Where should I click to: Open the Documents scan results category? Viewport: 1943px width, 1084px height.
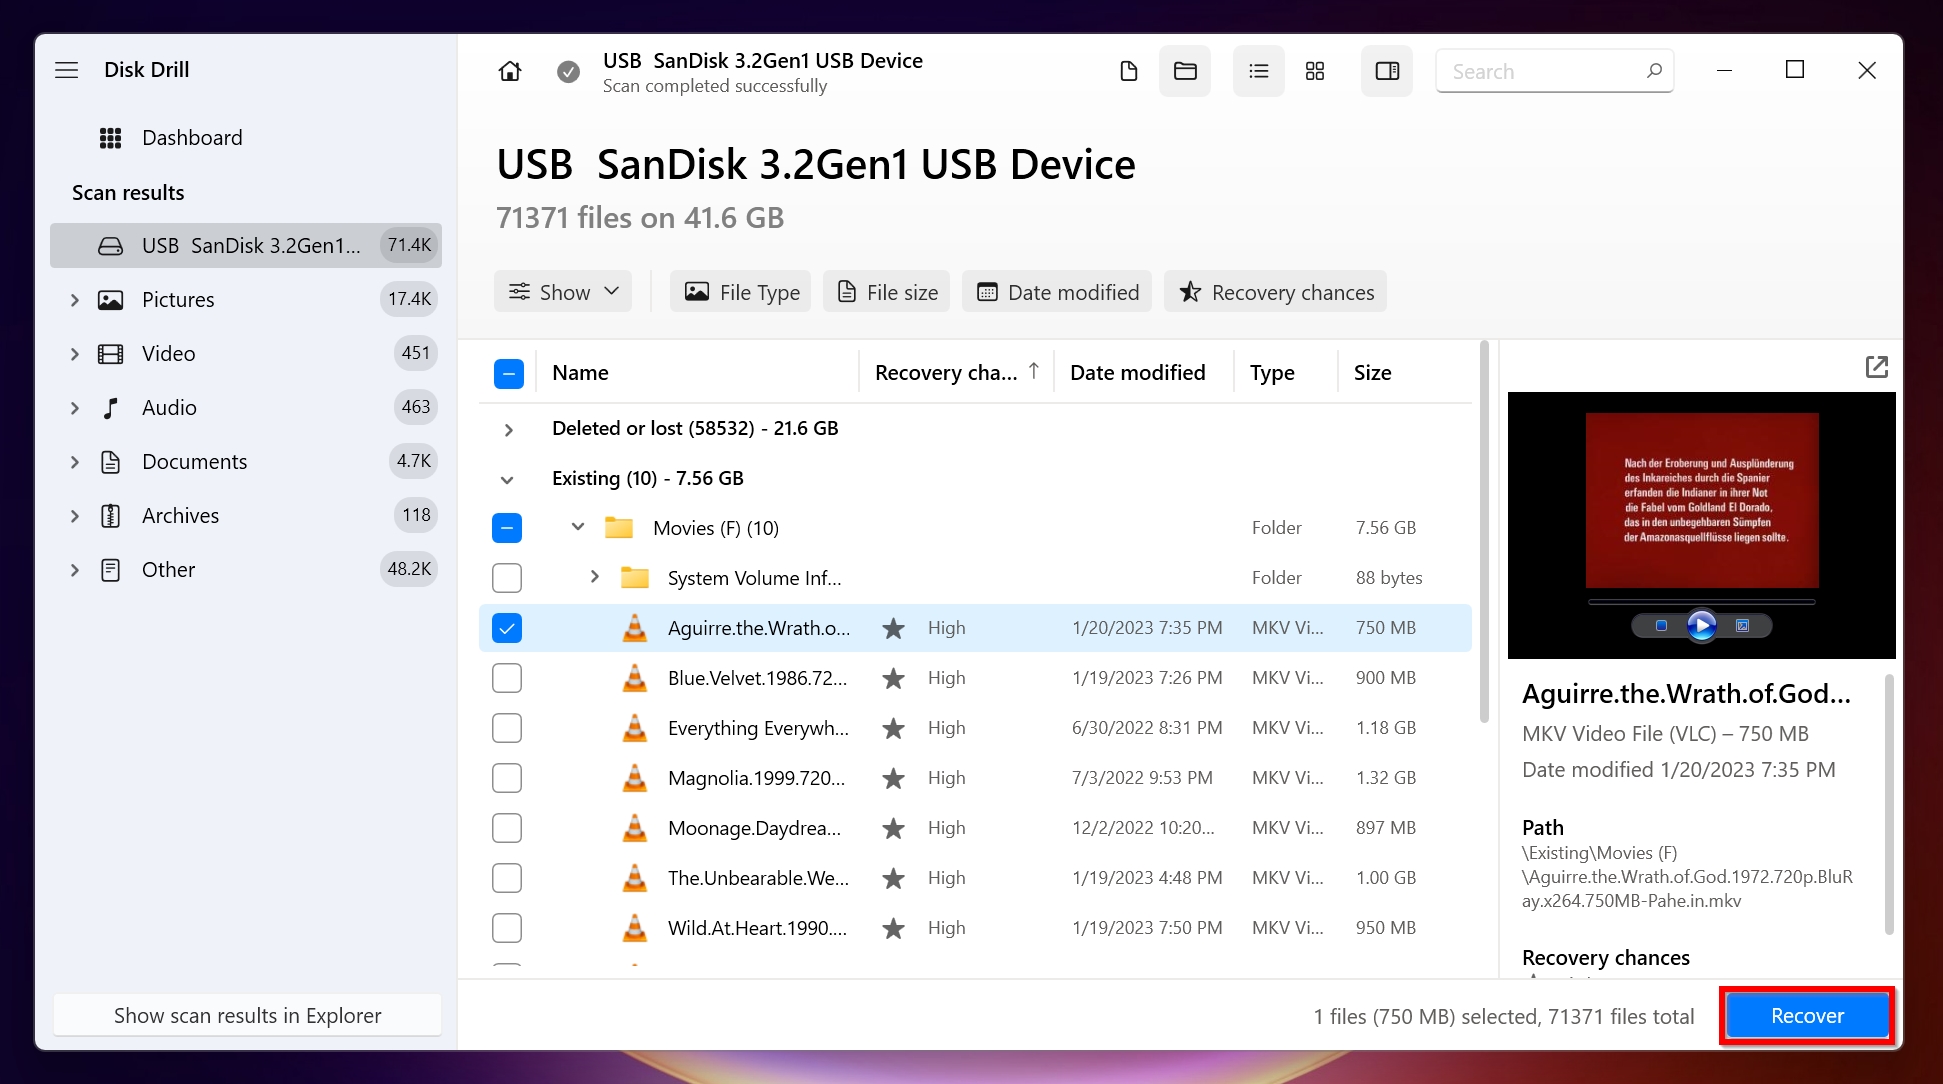(246, 462)
